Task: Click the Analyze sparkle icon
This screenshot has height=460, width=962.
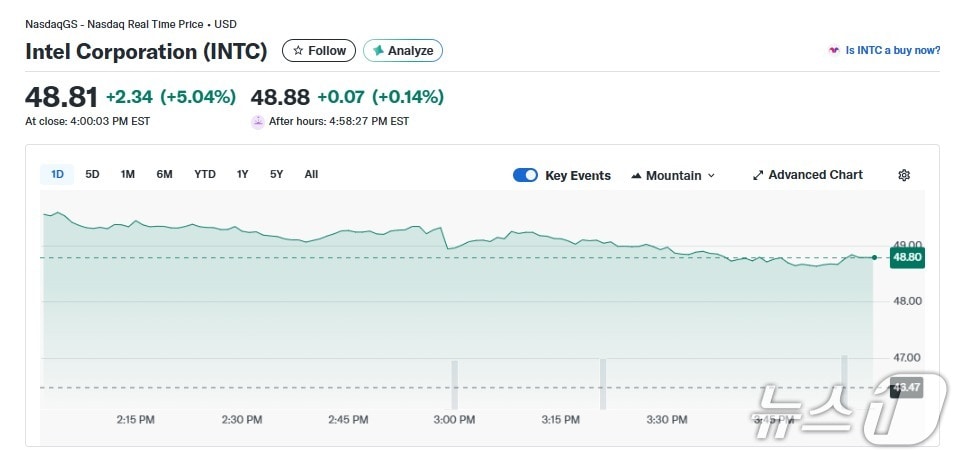Action: [378, 51]
